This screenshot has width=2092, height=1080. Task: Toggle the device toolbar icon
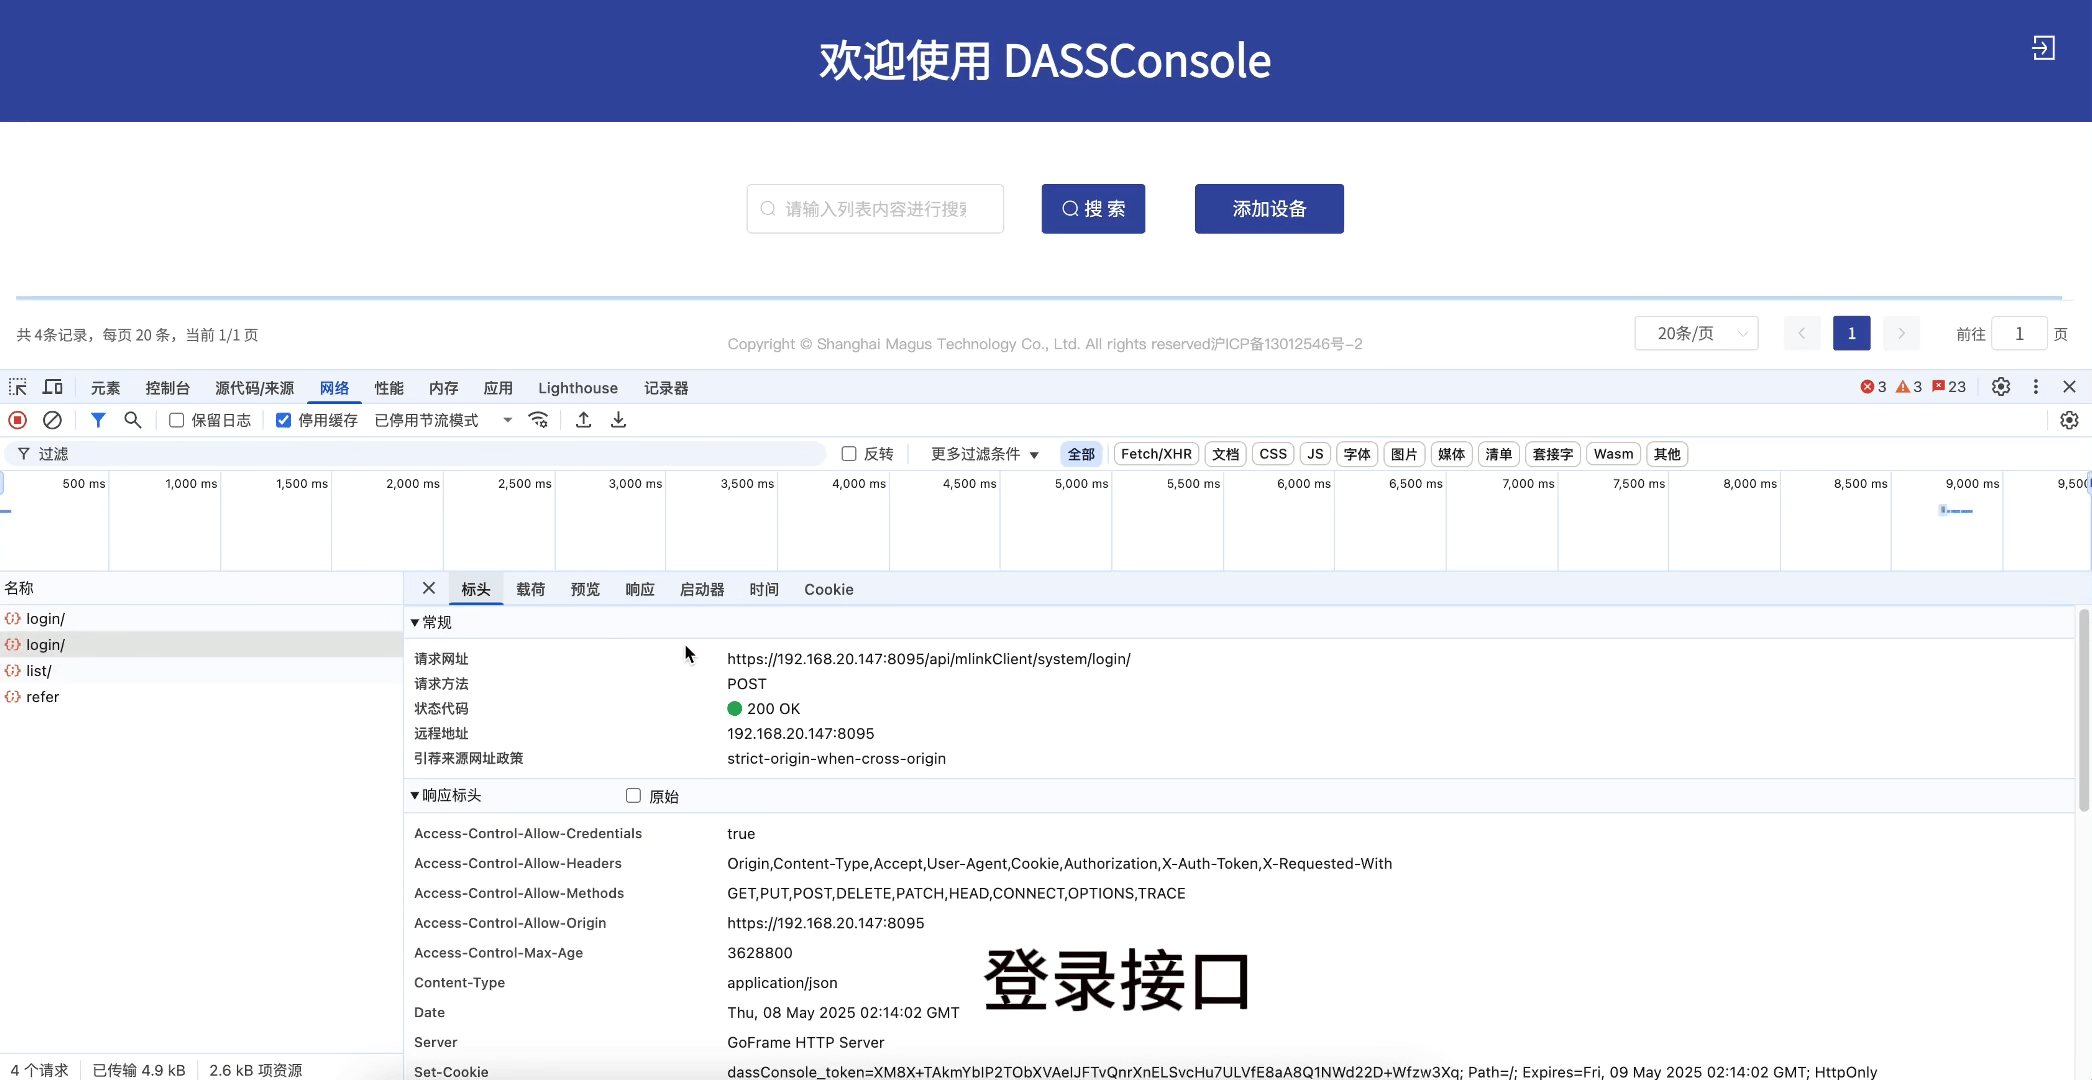coord(53,387)
